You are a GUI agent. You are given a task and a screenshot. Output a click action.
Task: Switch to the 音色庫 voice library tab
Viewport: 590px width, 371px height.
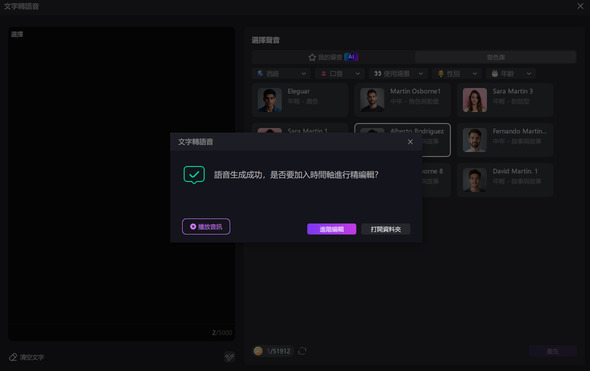click(496, 57)
